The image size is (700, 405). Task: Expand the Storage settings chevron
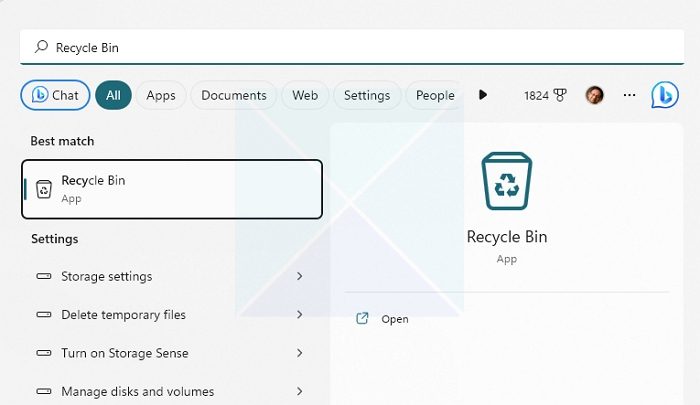[x=300, y=276]
